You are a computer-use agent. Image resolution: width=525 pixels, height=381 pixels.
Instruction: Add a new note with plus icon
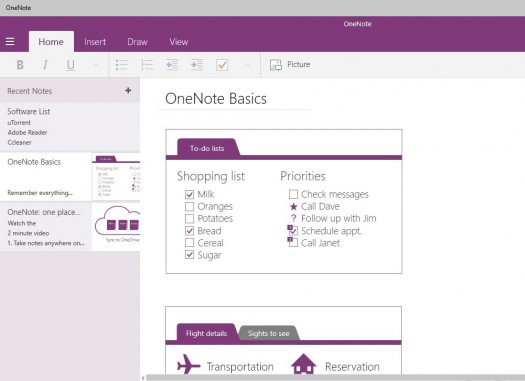[128, 90]
